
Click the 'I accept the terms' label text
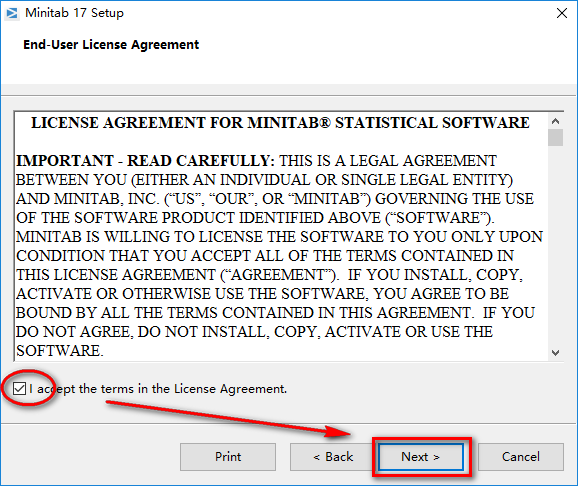click(158, 389)
